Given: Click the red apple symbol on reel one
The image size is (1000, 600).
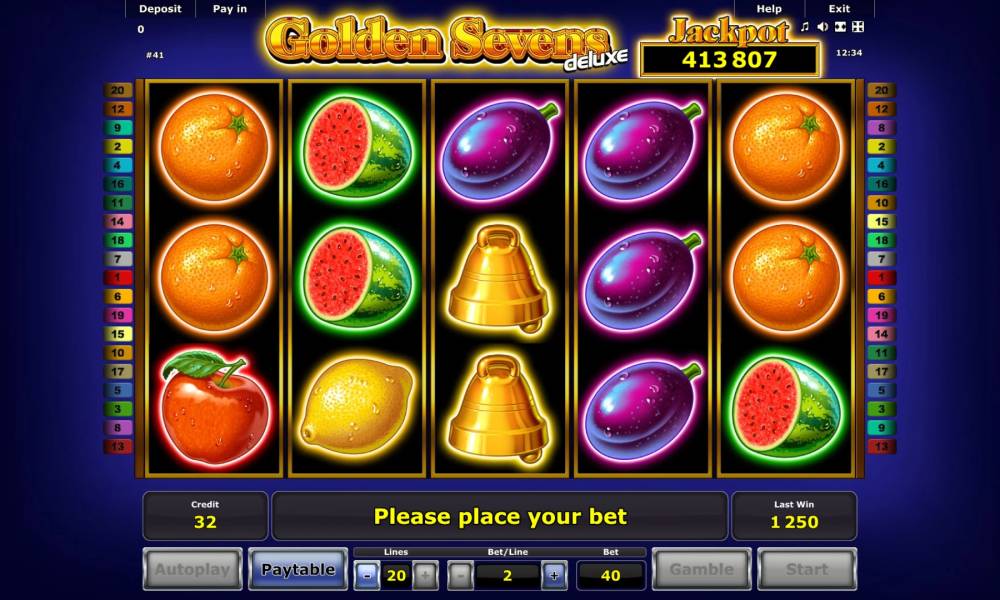Looking at the screenshot, I should coord(214,406).
